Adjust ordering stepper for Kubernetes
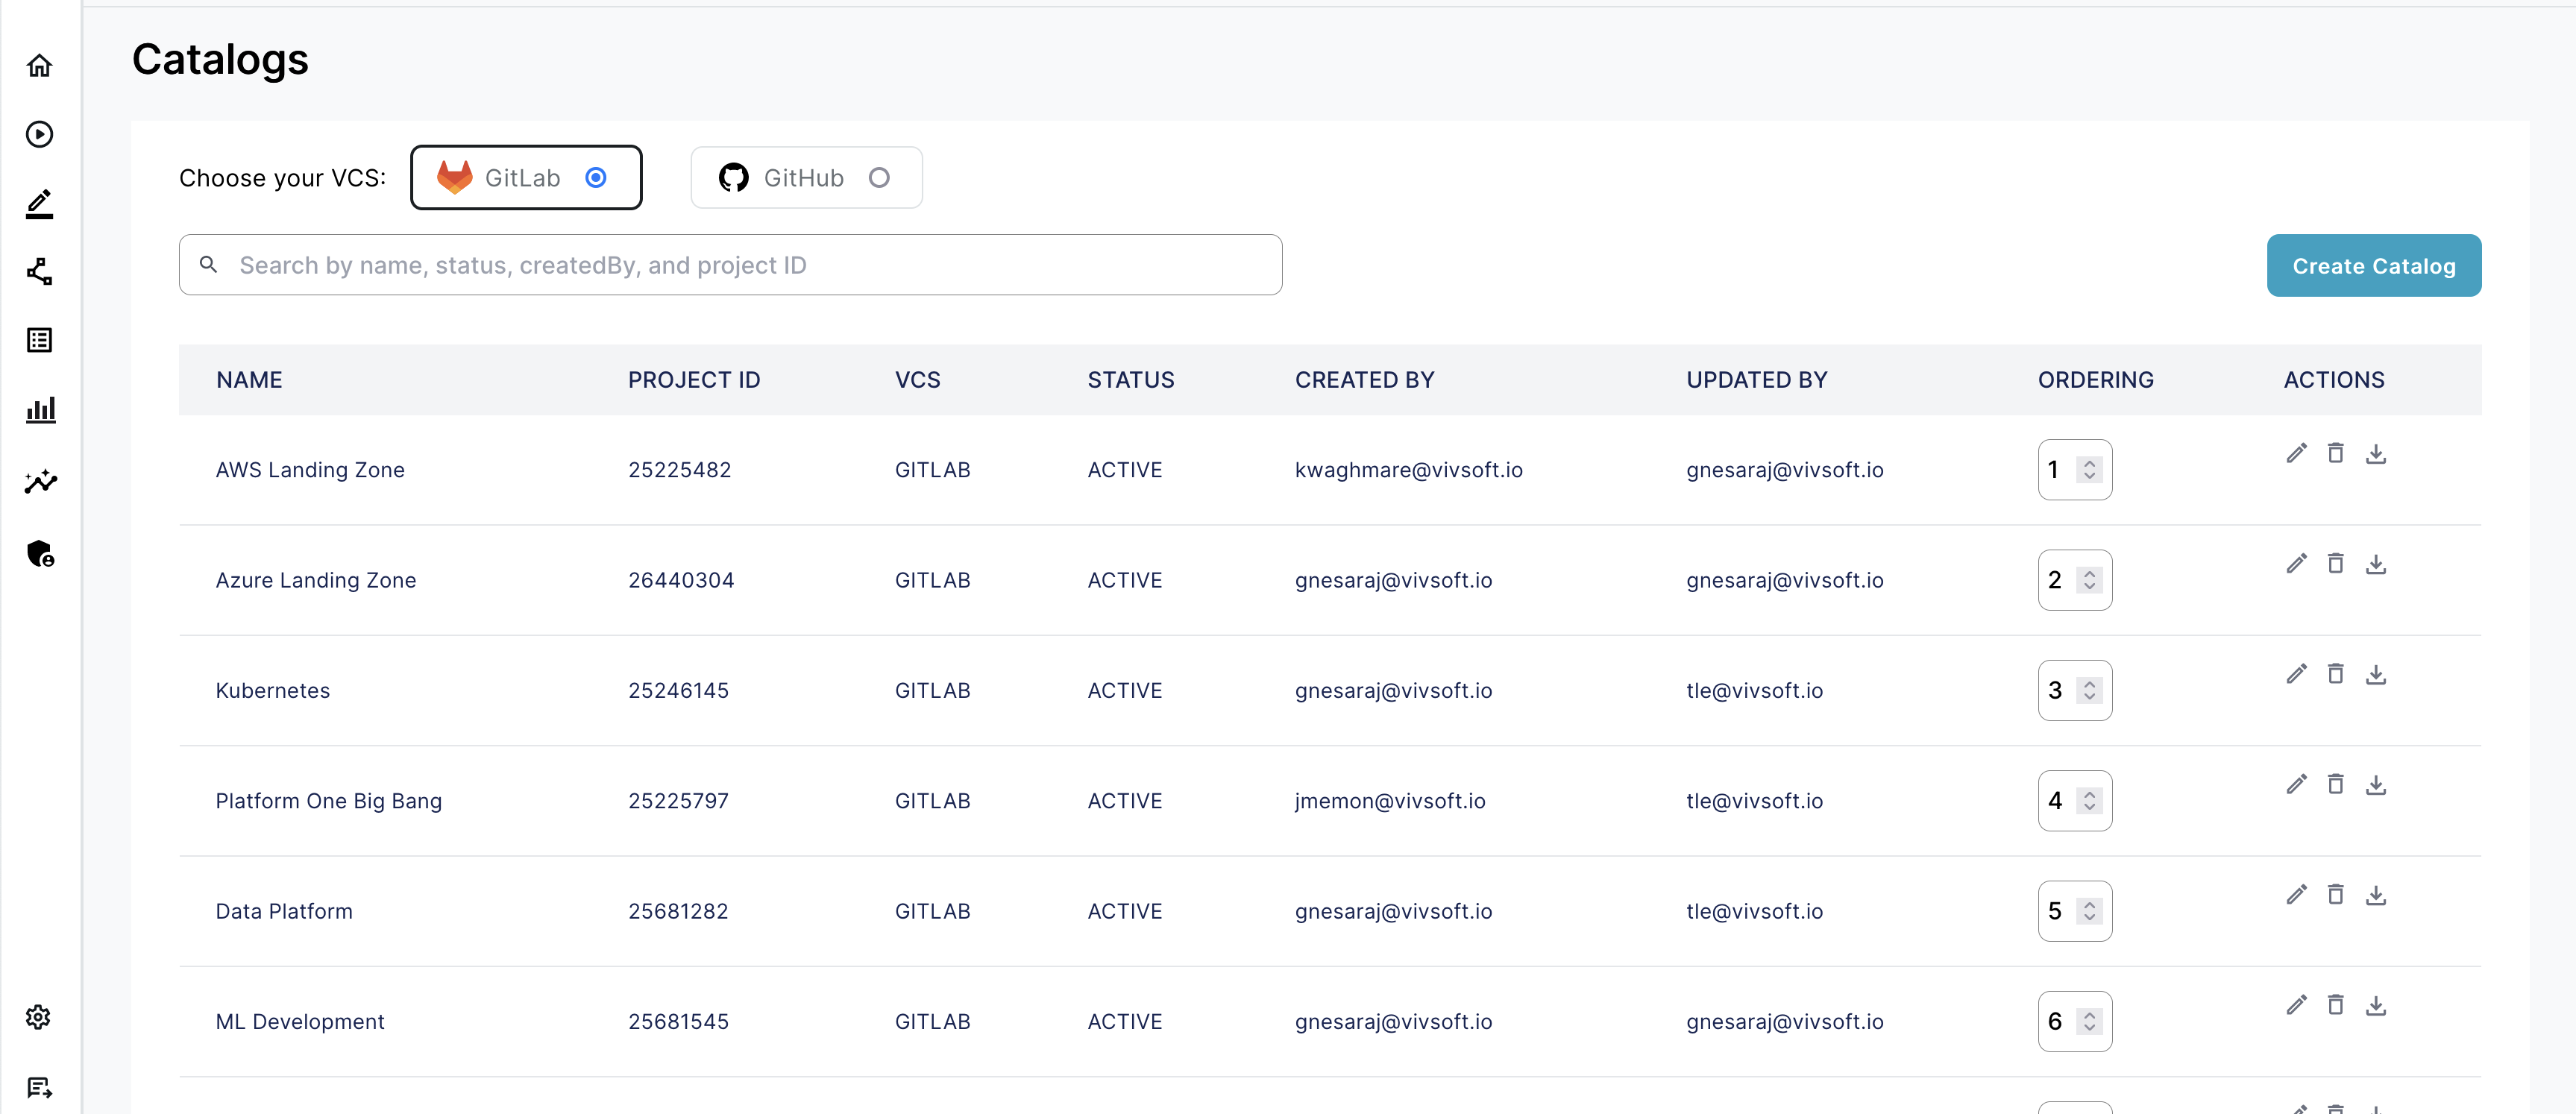Screen dimensions: 2576x1114 click(2089, 691)
